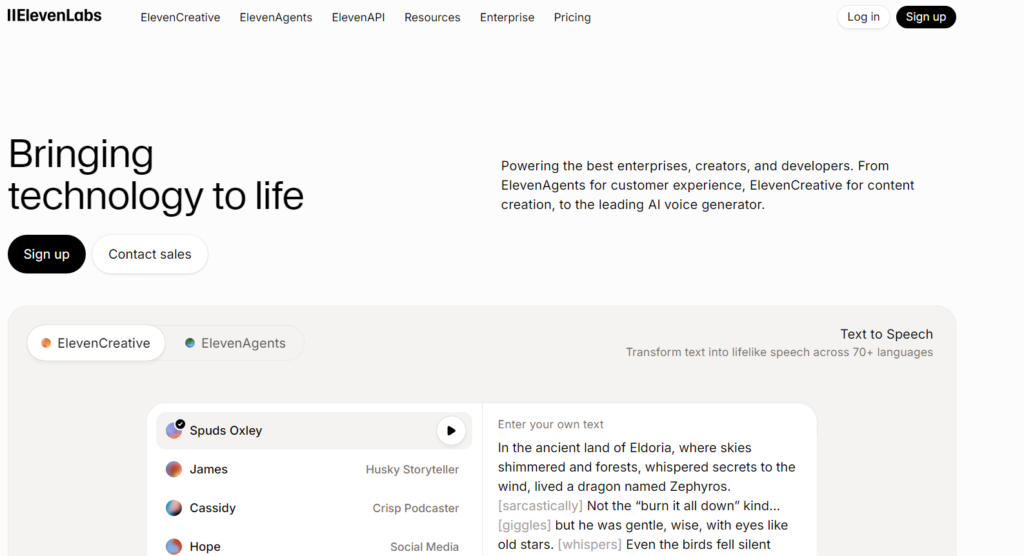Viewport: 1024px width, 556px height.
Task: Click James voice avatar icon
Action: coord(174,469)
